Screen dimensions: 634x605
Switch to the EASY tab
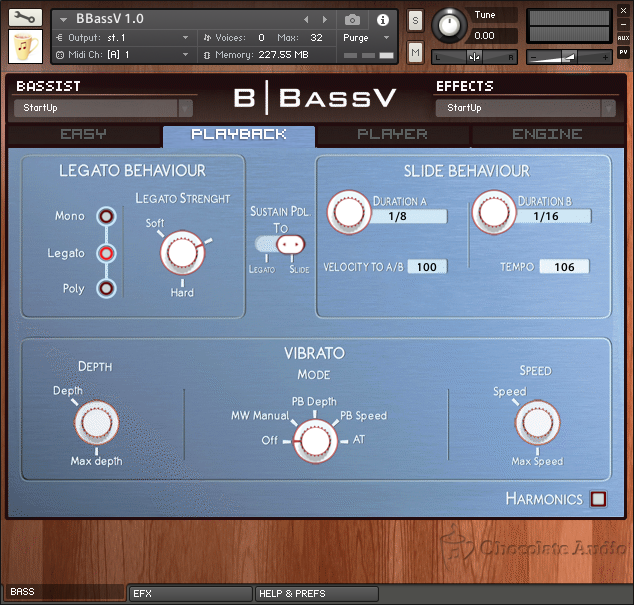tap(84, 134)
